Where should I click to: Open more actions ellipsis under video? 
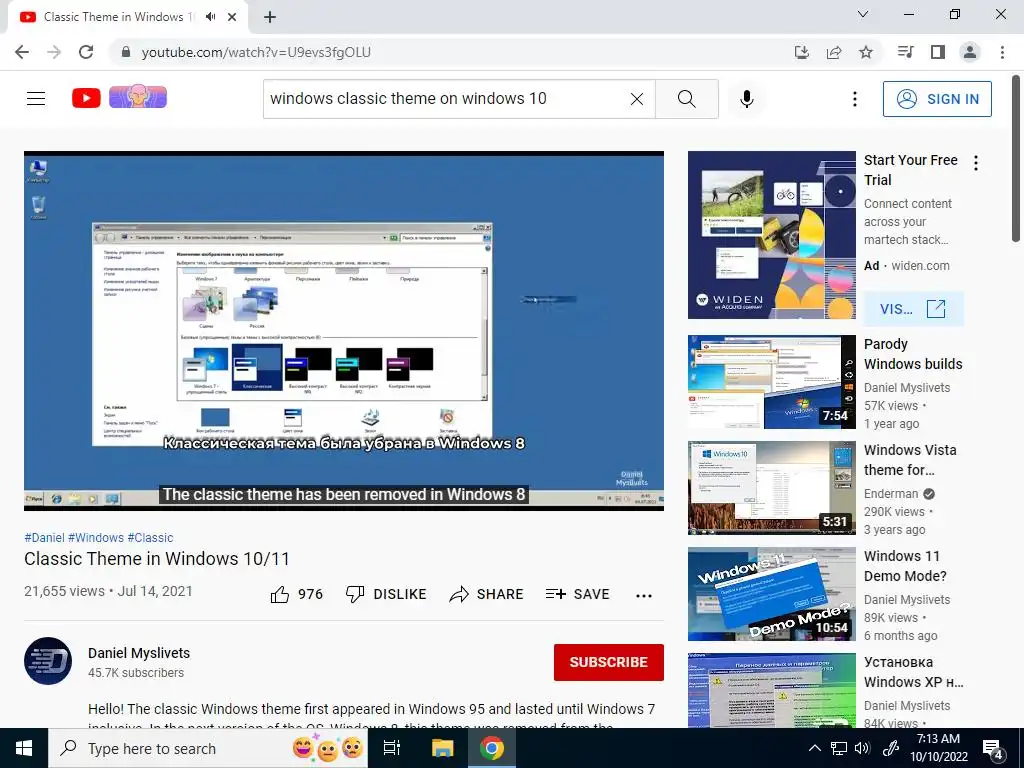(x=644, y=595)
